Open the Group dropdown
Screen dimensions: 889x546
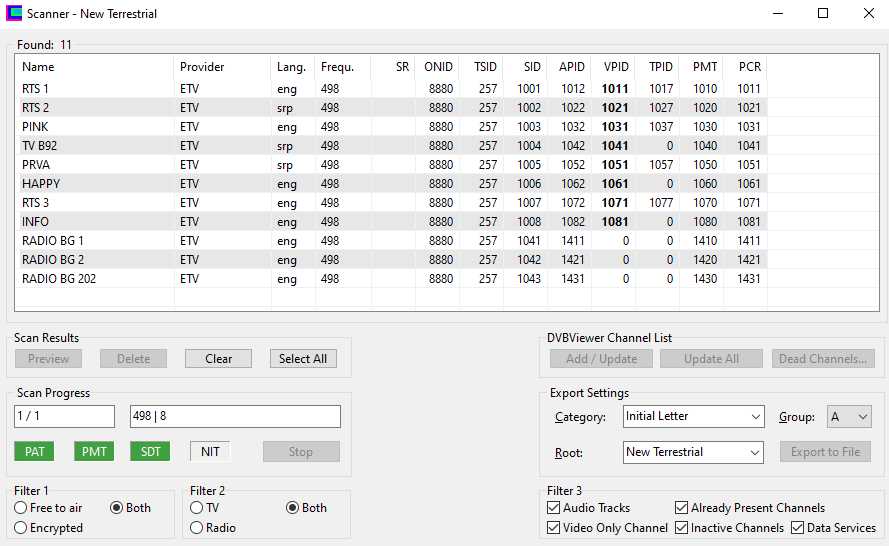(x=849, y=416)
